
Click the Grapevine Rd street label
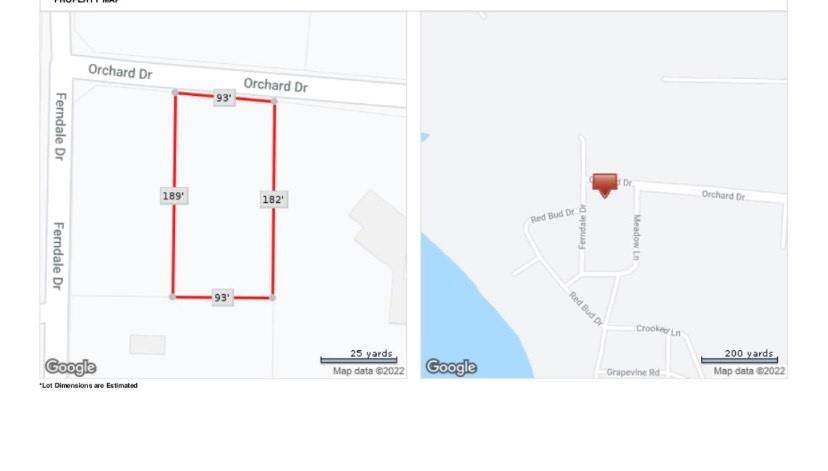pyautogui.click(x=633, y=372)
